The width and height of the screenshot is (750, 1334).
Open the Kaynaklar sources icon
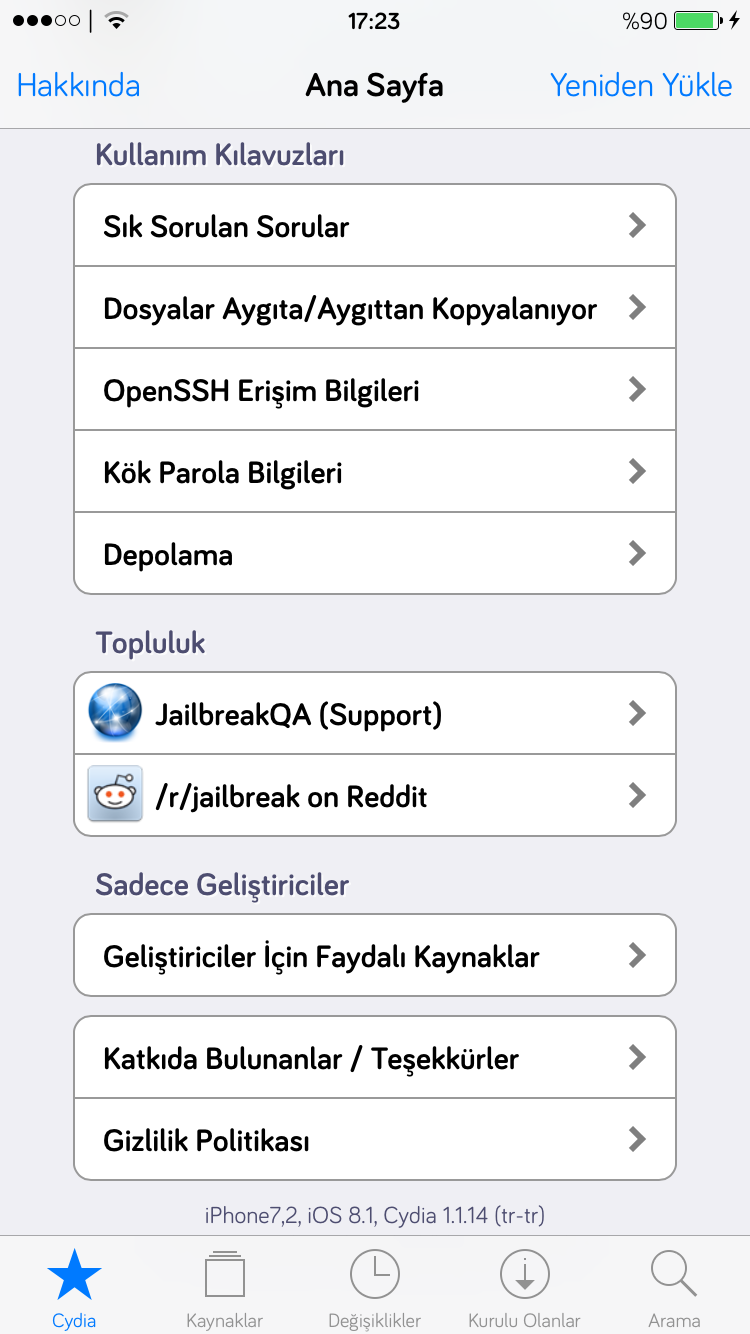[224, 1274]
